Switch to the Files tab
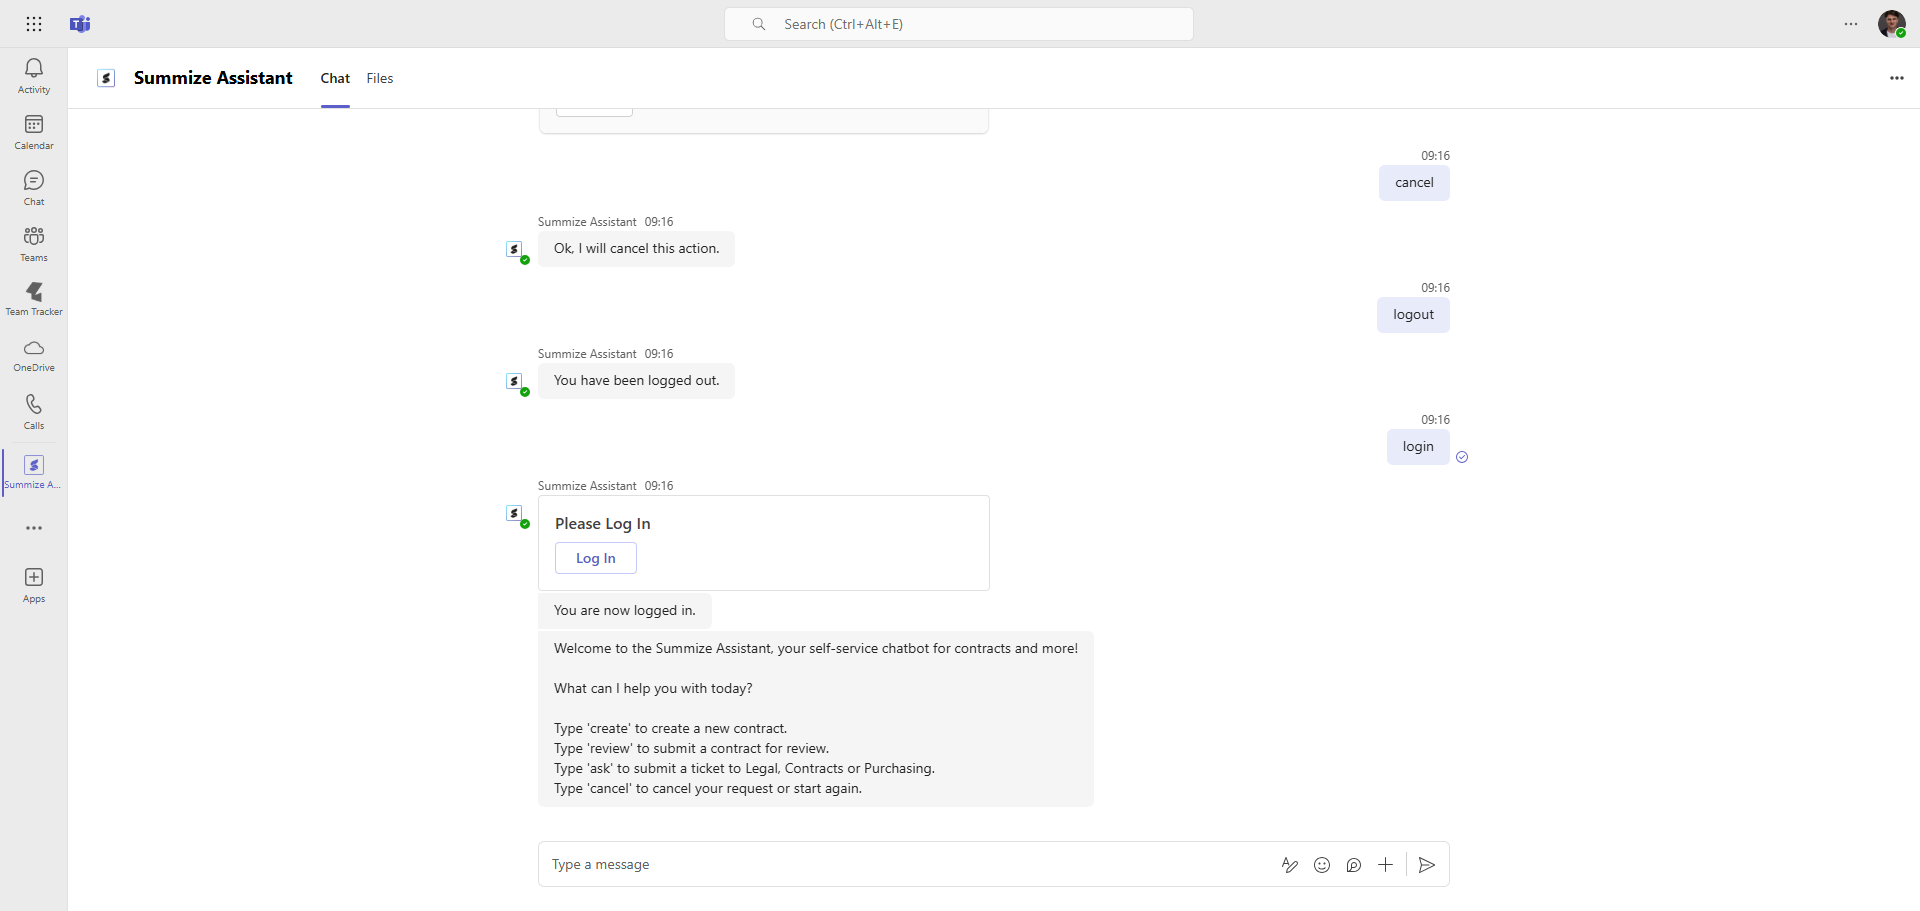 (380, 78)
